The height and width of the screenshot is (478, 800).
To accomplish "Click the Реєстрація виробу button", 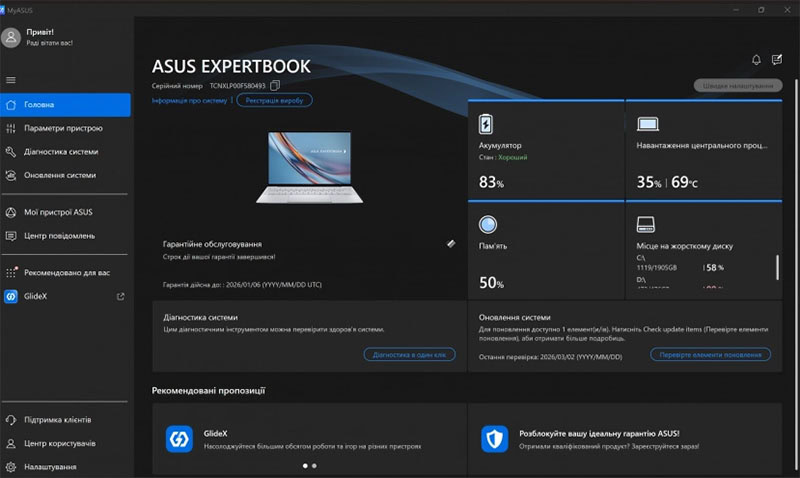I will coord(274,100).
